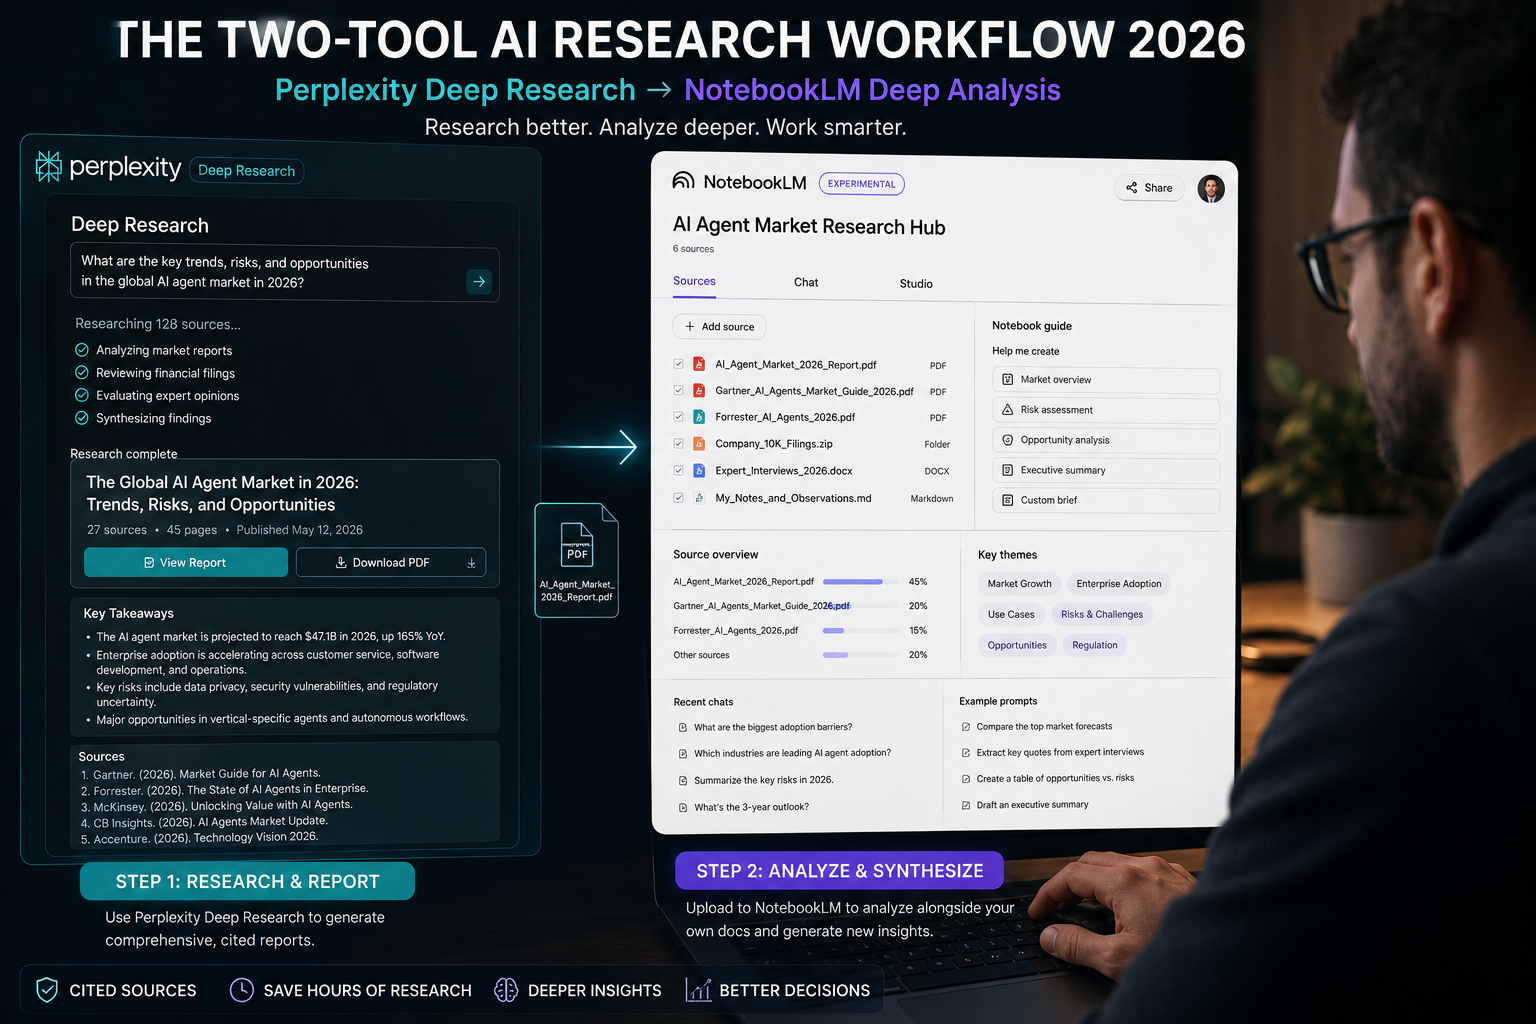Viewport: 1536px width, 1024px height.
Task: Toggle the Expert_Interviews_2026.docx checkbox
Action: [679, 470]
